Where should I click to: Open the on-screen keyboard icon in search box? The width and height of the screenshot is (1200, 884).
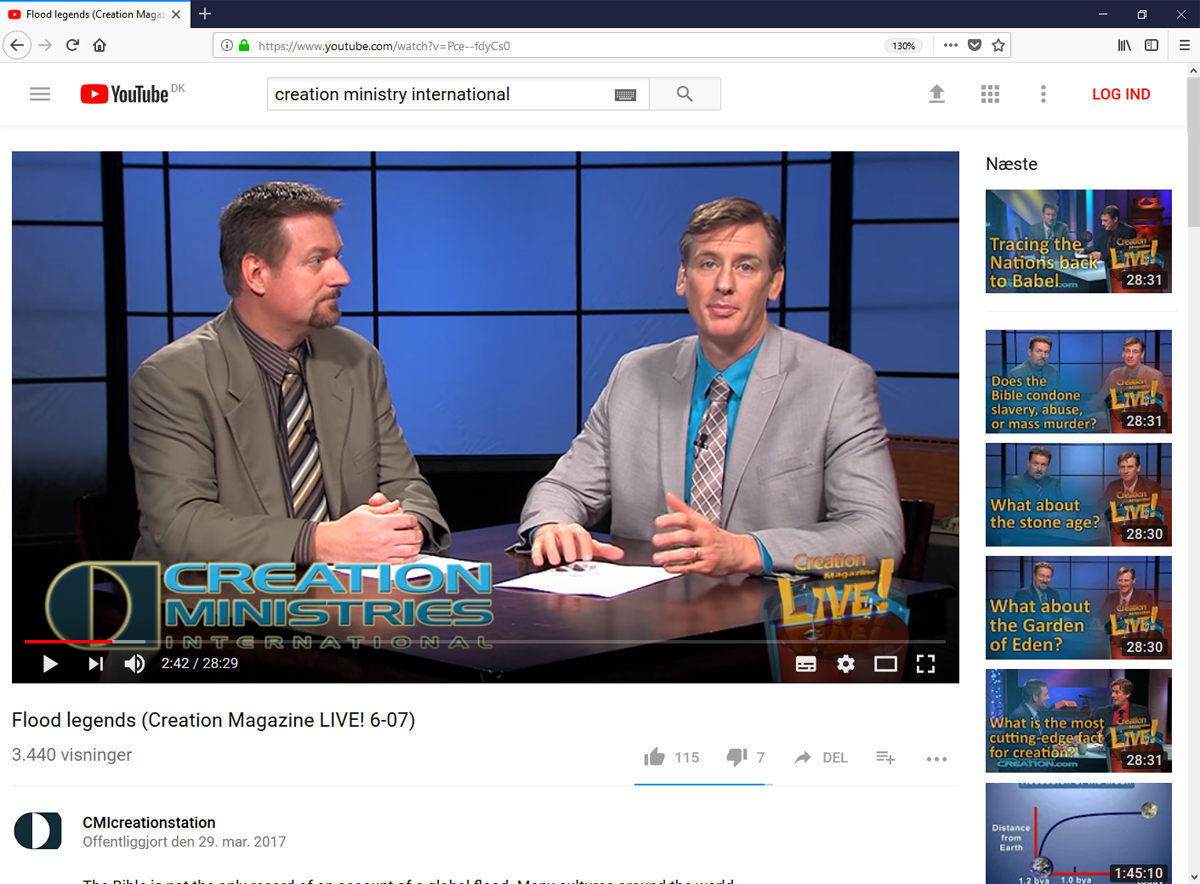(x=625, y=94)
